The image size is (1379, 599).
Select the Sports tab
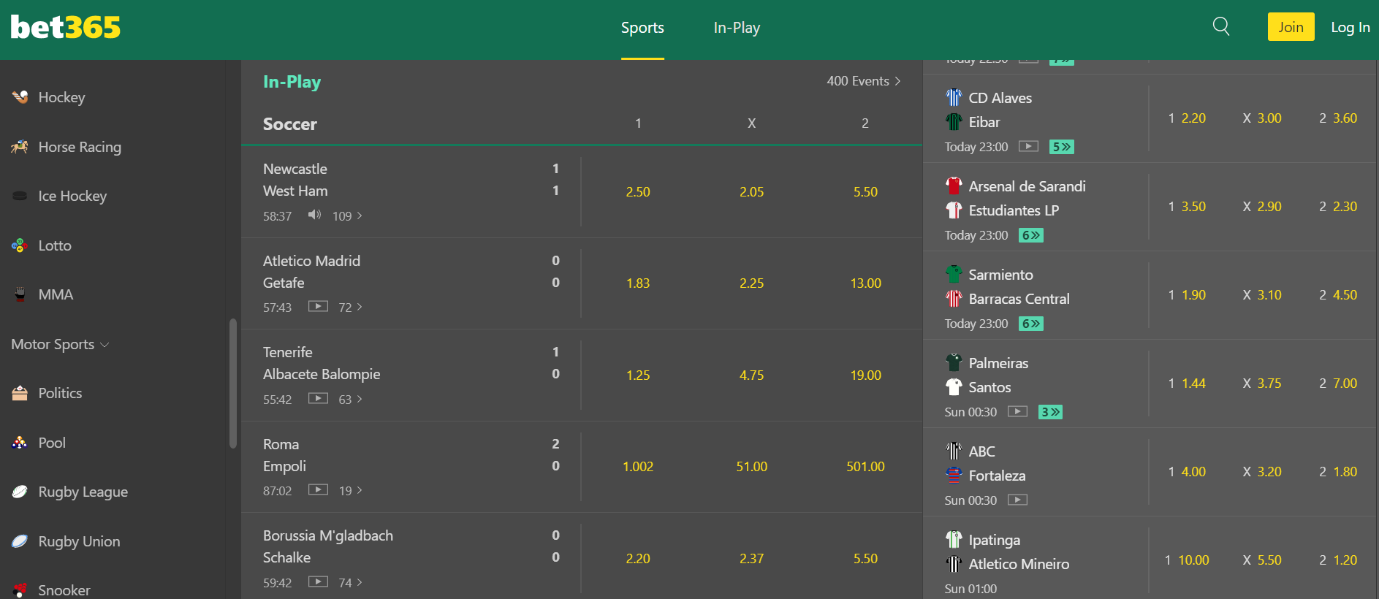coord(642,28)
